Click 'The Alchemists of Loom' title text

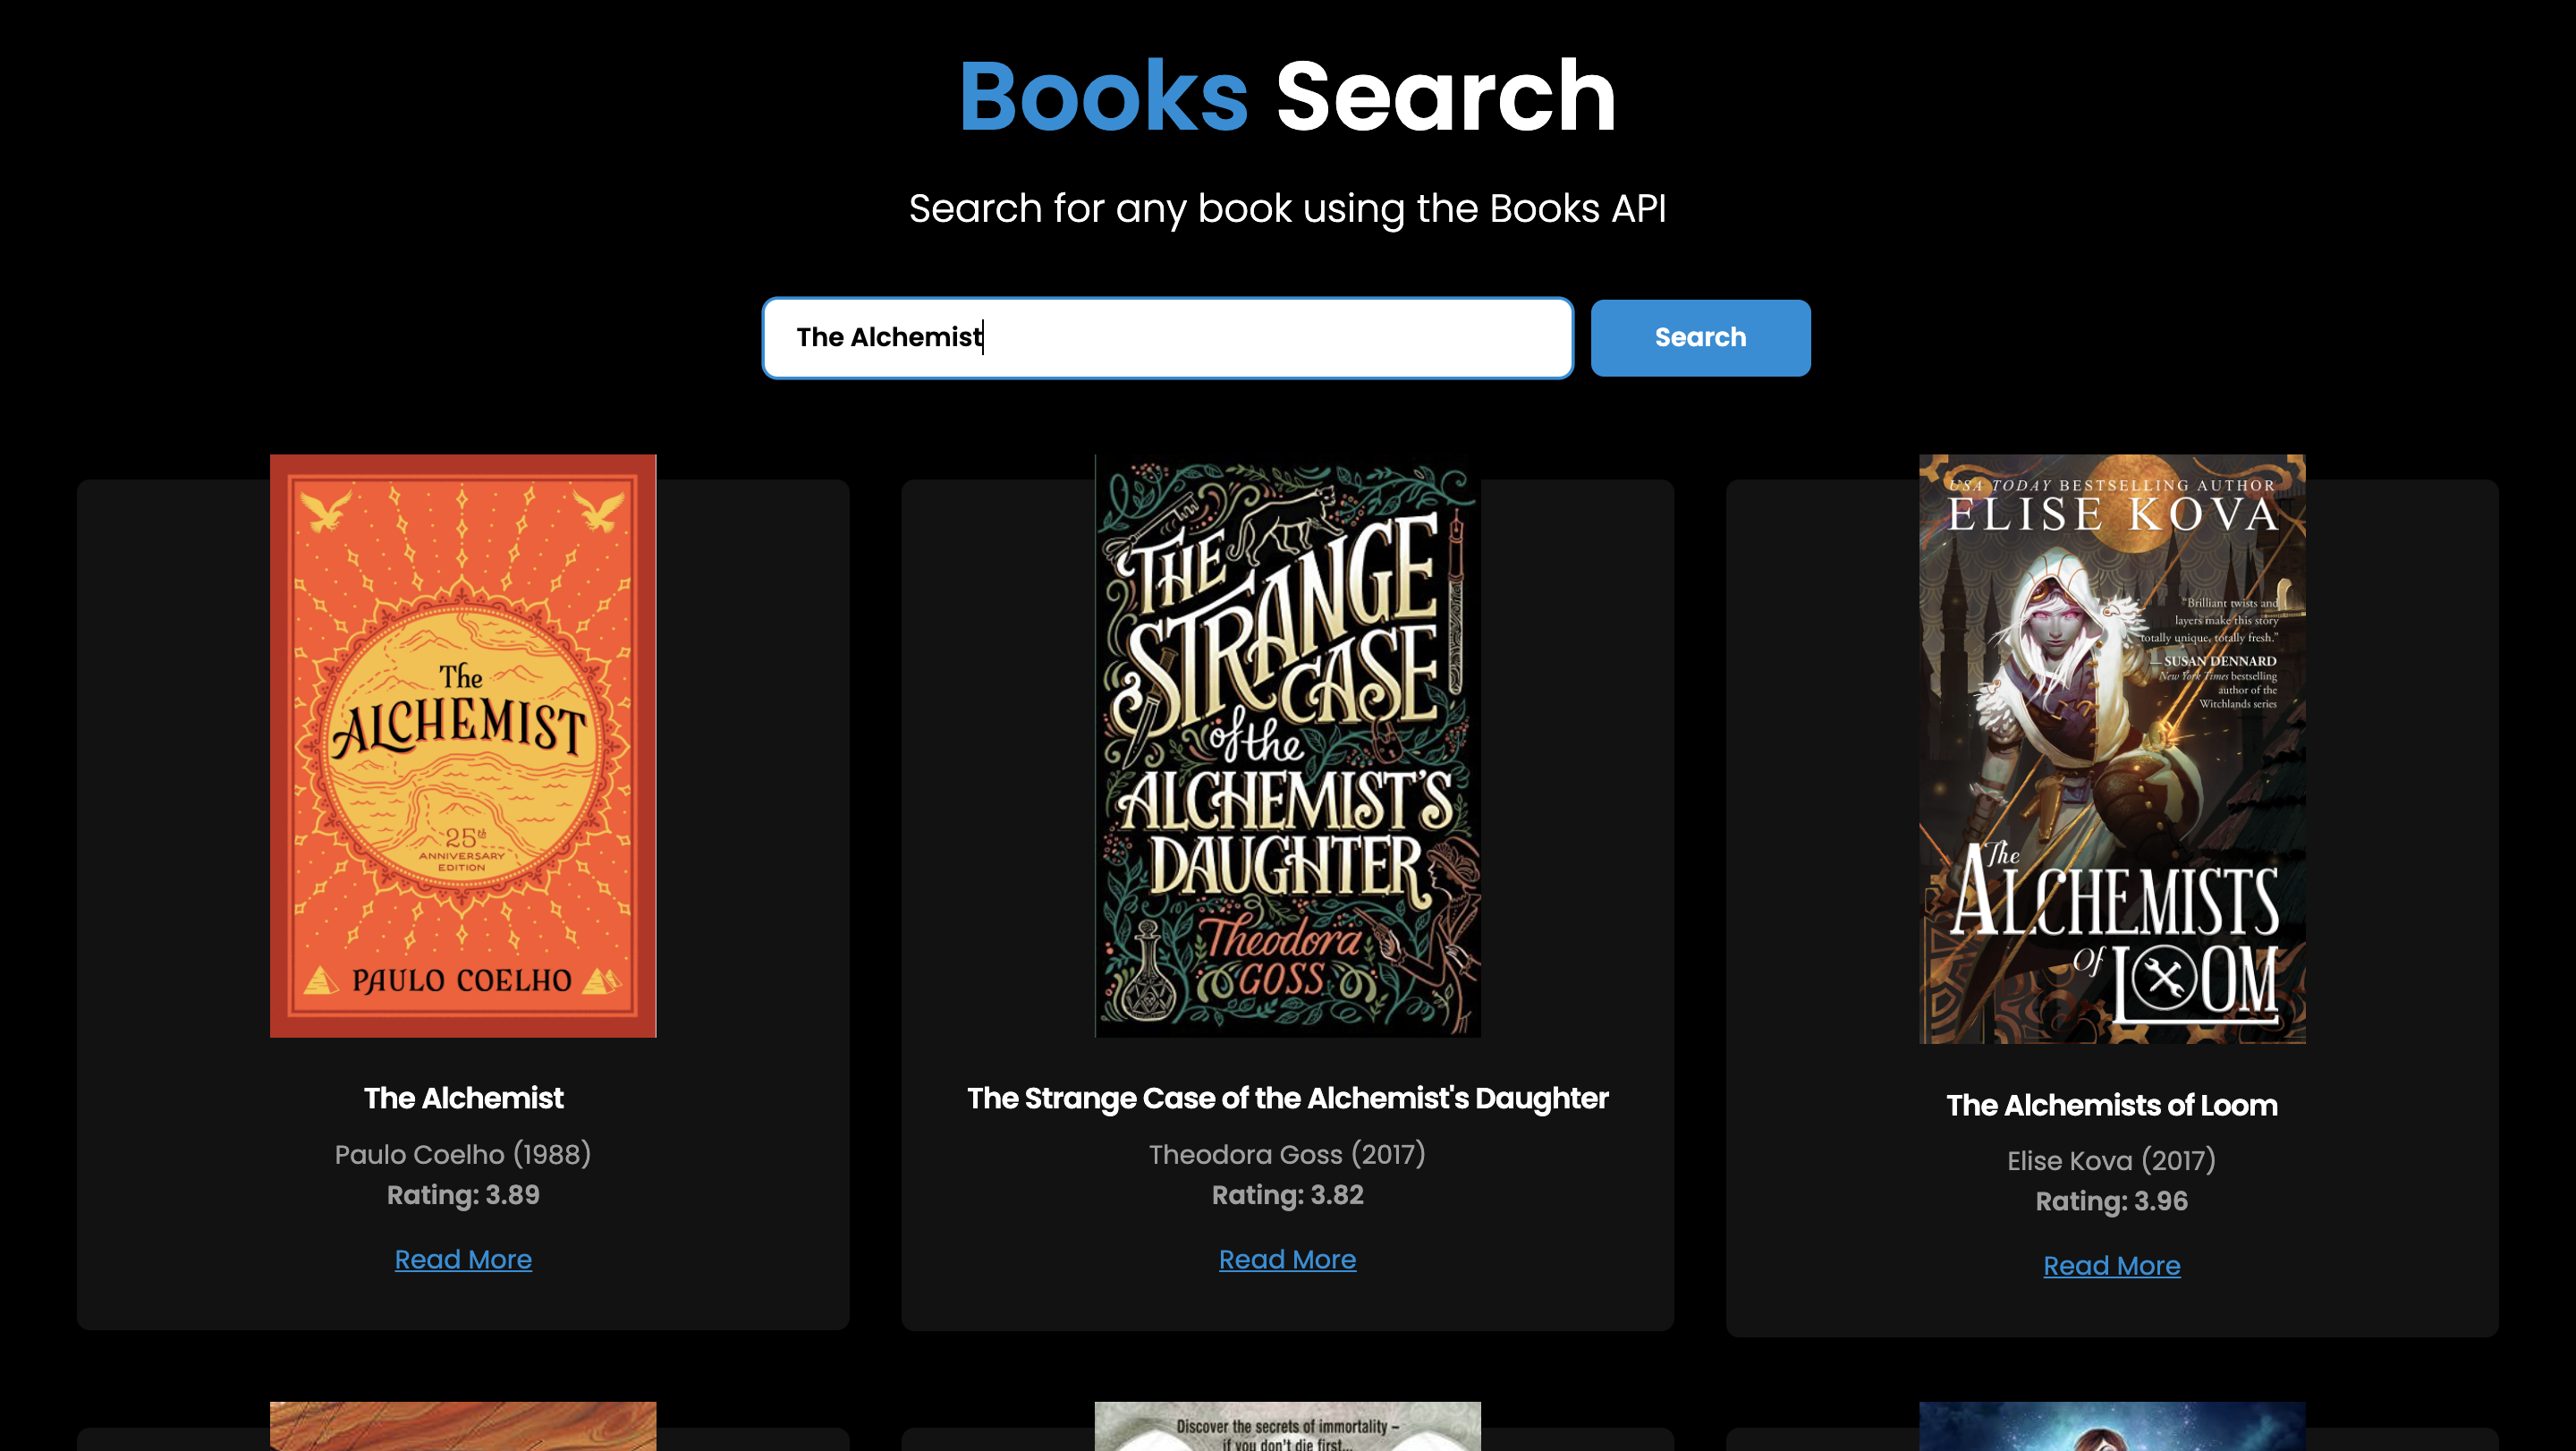click(2111, 1105)
